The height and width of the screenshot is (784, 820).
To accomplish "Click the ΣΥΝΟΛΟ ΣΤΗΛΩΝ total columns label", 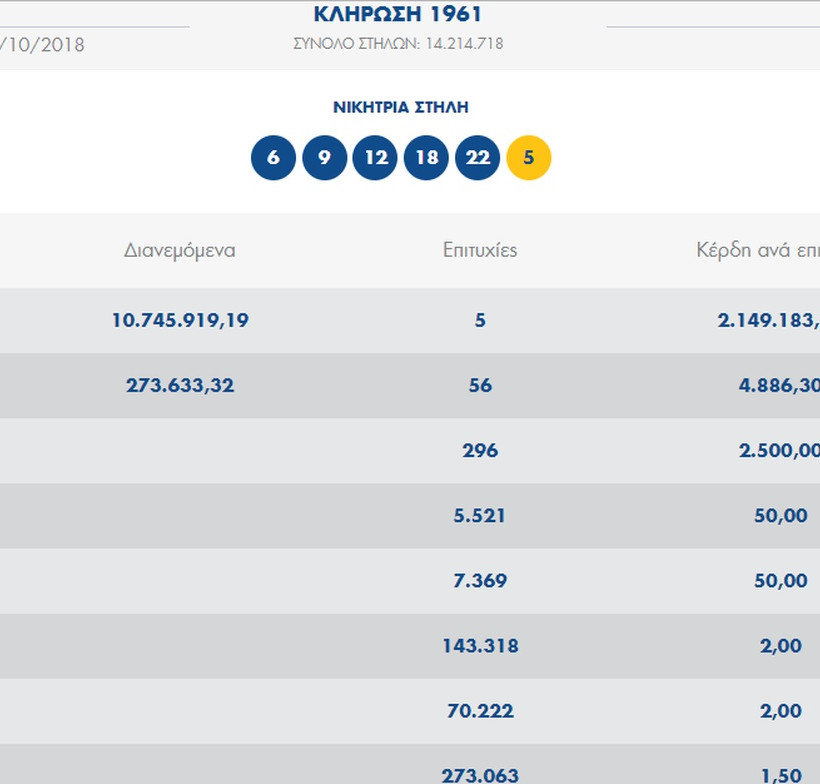I will tap(398, 43).
